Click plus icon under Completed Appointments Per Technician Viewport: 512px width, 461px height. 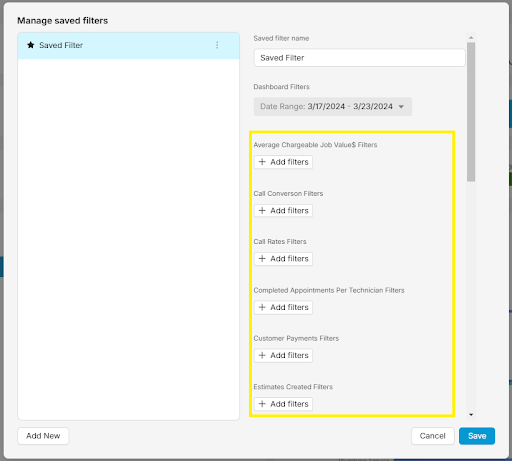(x=262, y=307)
